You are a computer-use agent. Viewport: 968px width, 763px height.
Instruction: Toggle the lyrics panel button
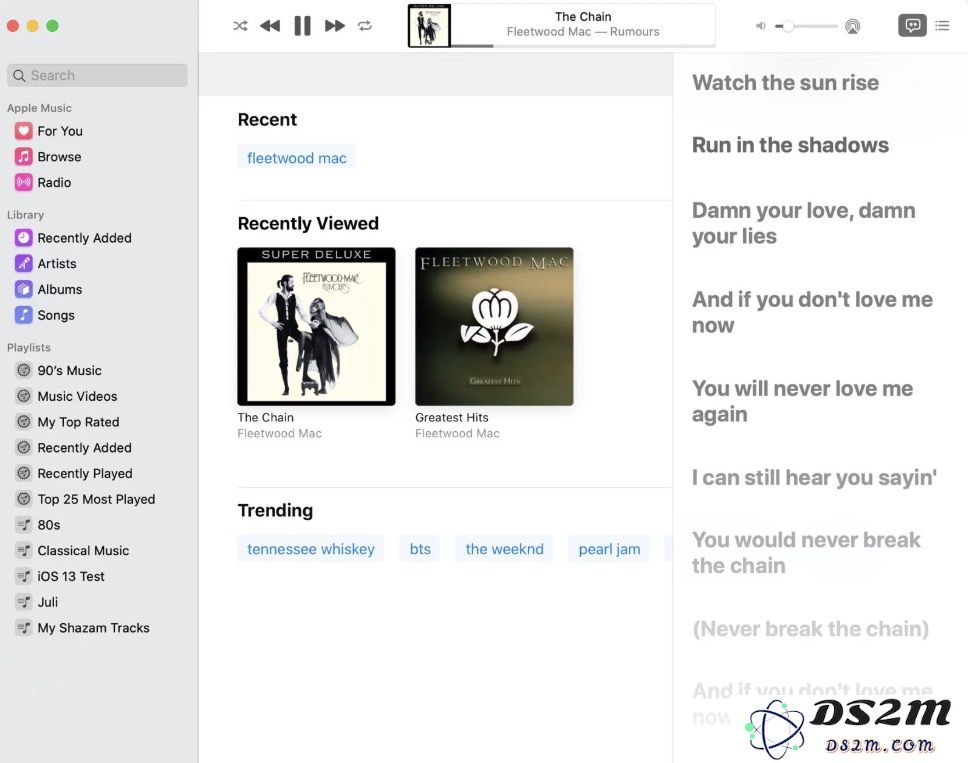point(912,25)
